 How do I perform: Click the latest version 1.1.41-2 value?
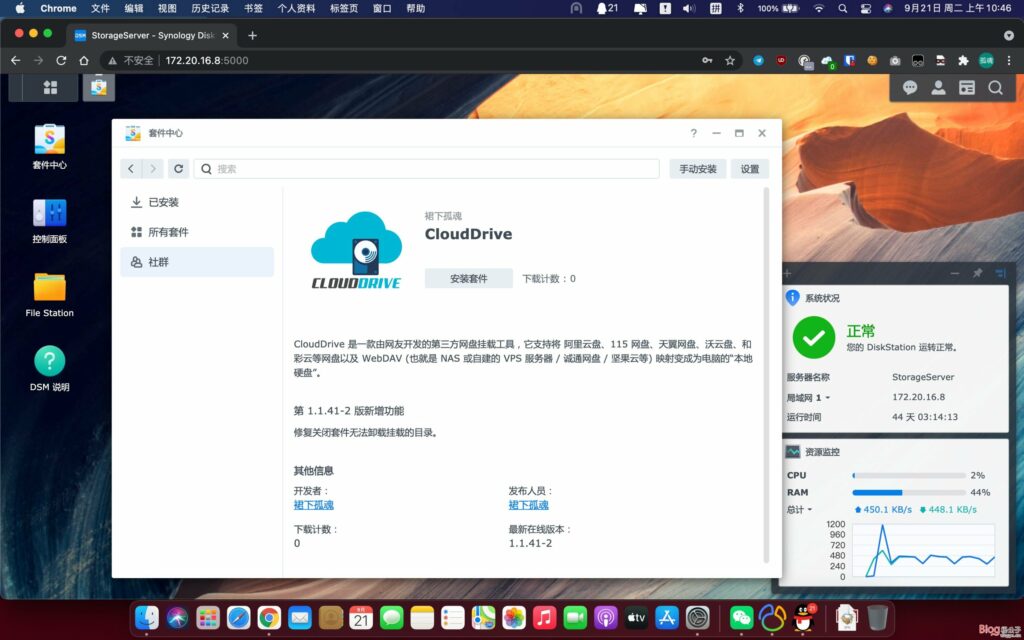tap(530, 543)
